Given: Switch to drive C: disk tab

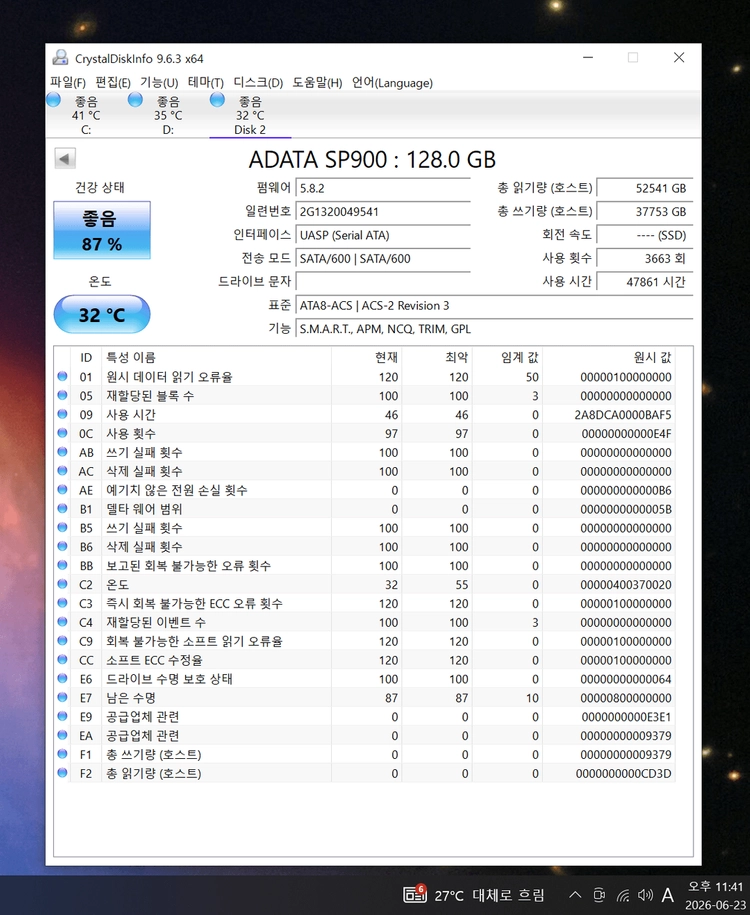Looking at the screenshot, I should [x=86, y=115].
